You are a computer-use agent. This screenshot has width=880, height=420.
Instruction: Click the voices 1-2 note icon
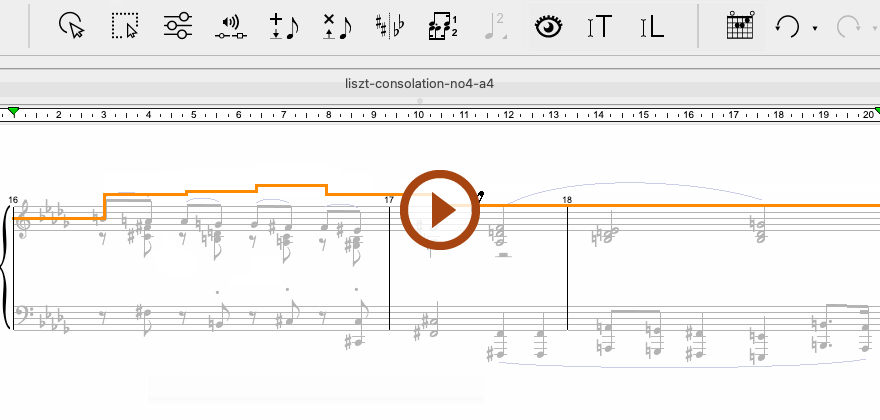pyautogui.click(x=442, y=27)
